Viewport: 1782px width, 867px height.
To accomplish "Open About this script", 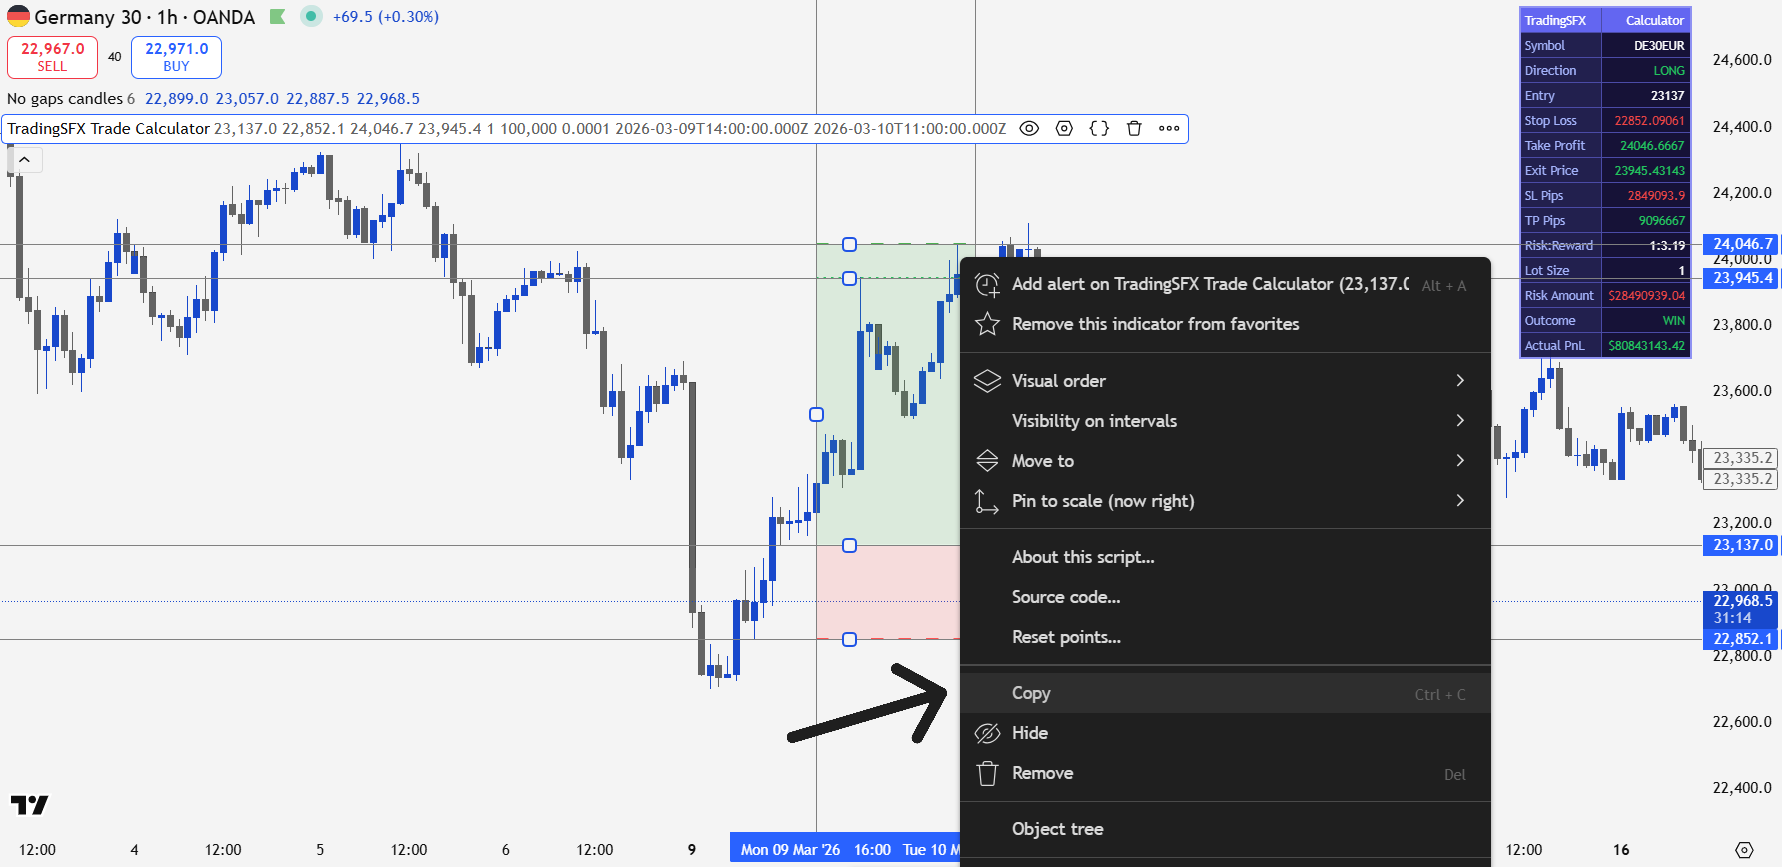I will [x=1225, y=557].
